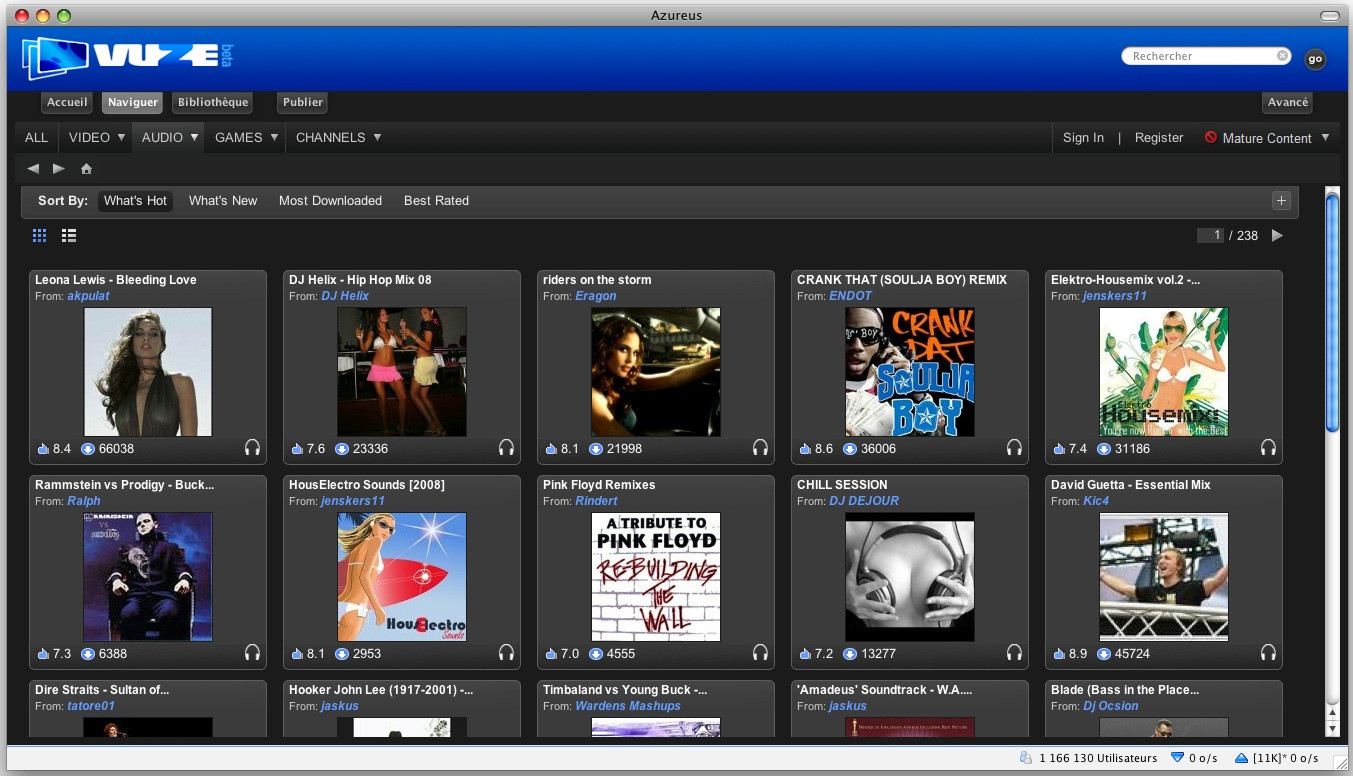Thumbs-up rating icon for Leona Lewis
1353x776 pixels.
tap(43, 449)
